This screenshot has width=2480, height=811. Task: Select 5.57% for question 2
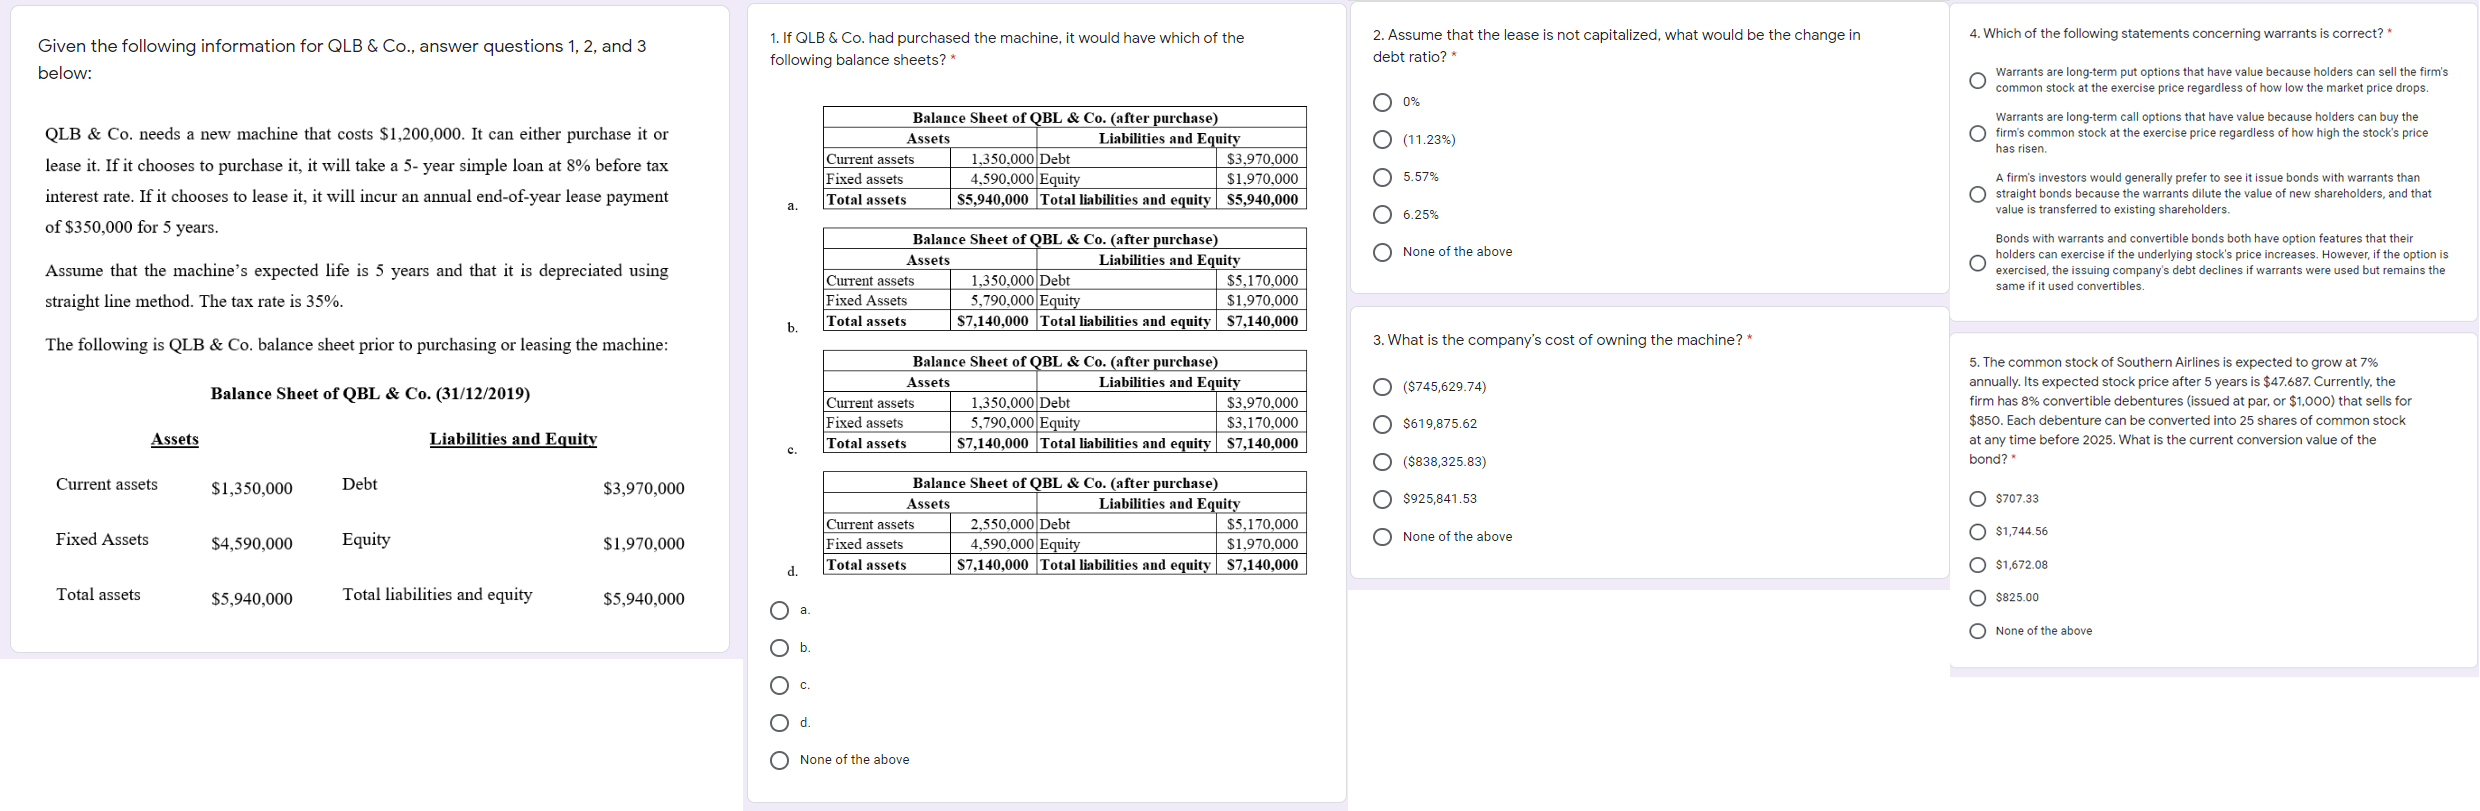click(x=1383, y=177)
